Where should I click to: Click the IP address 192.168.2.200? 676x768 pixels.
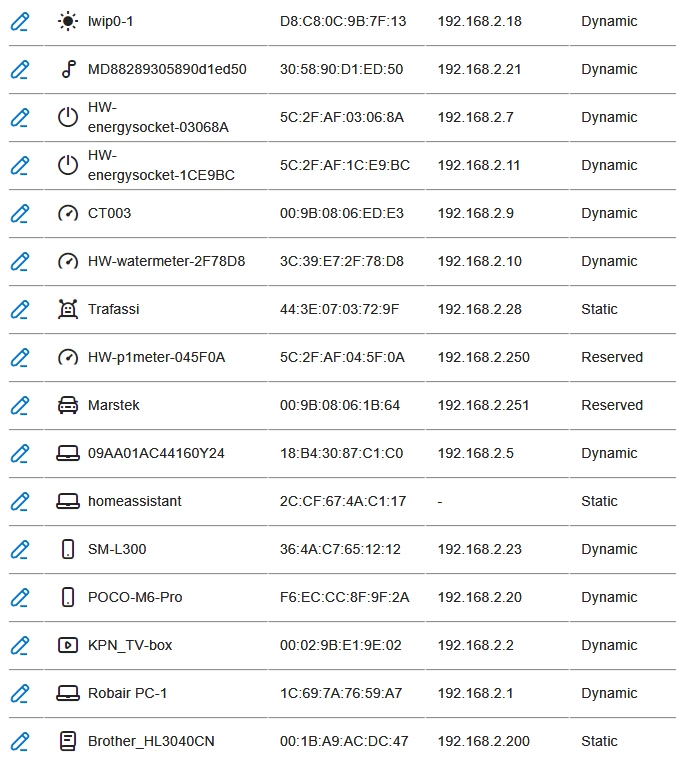click(x=483, y=741)
